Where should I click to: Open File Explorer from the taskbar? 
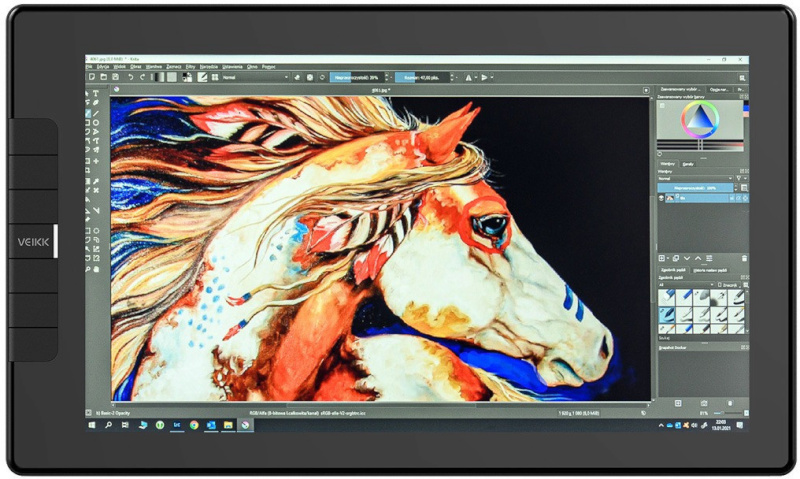click(228, 425)
